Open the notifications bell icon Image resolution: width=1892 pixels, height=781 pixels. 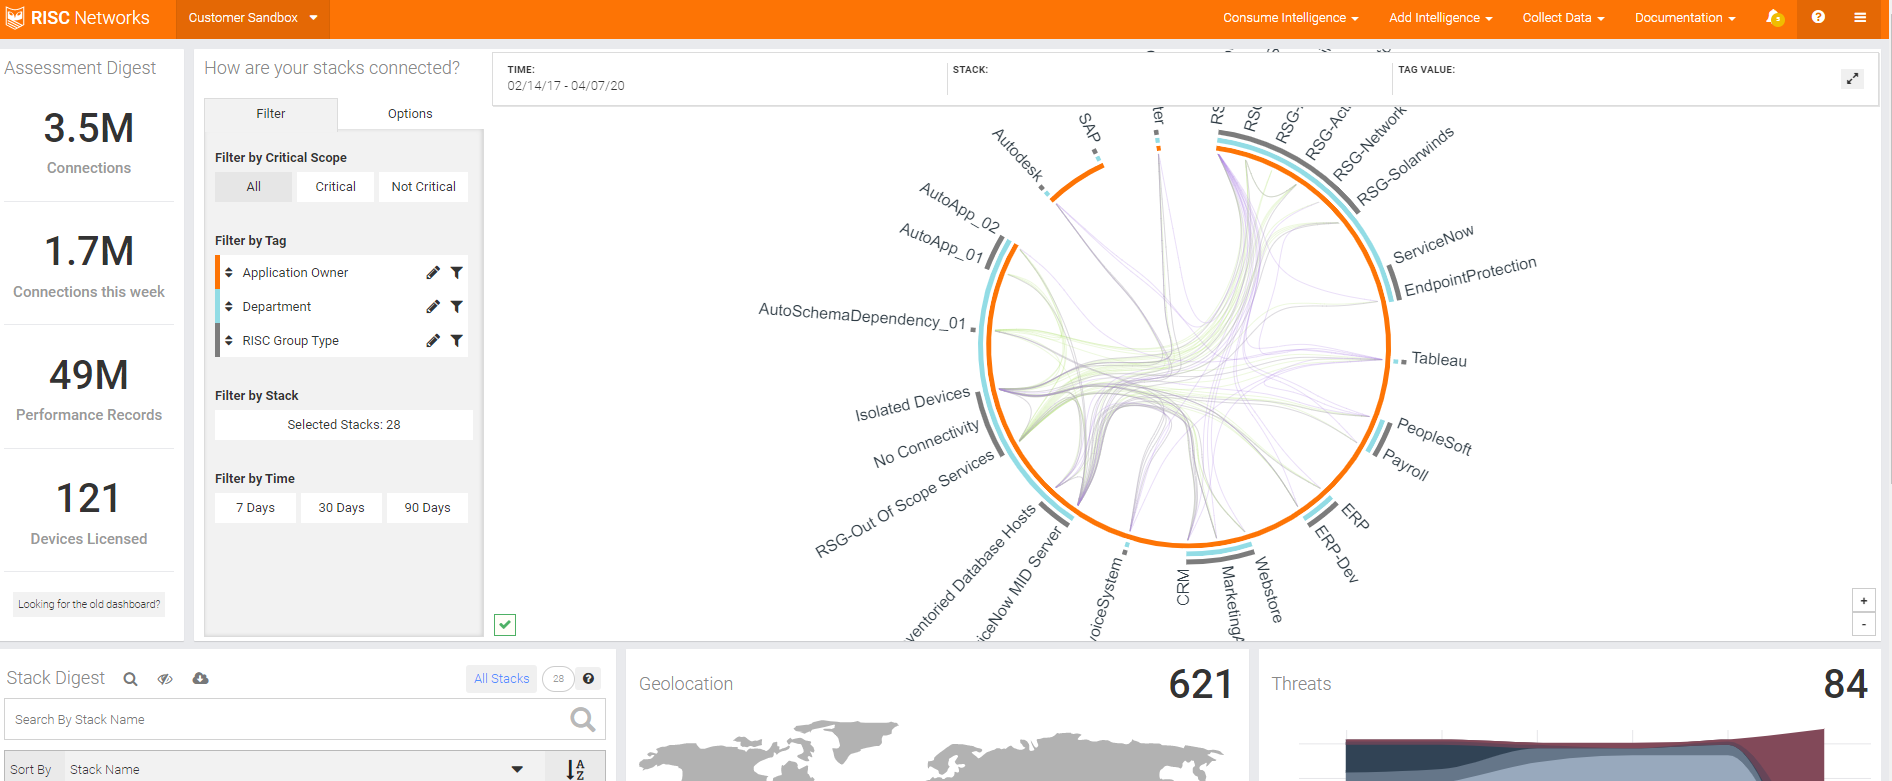pos(1775,18)
